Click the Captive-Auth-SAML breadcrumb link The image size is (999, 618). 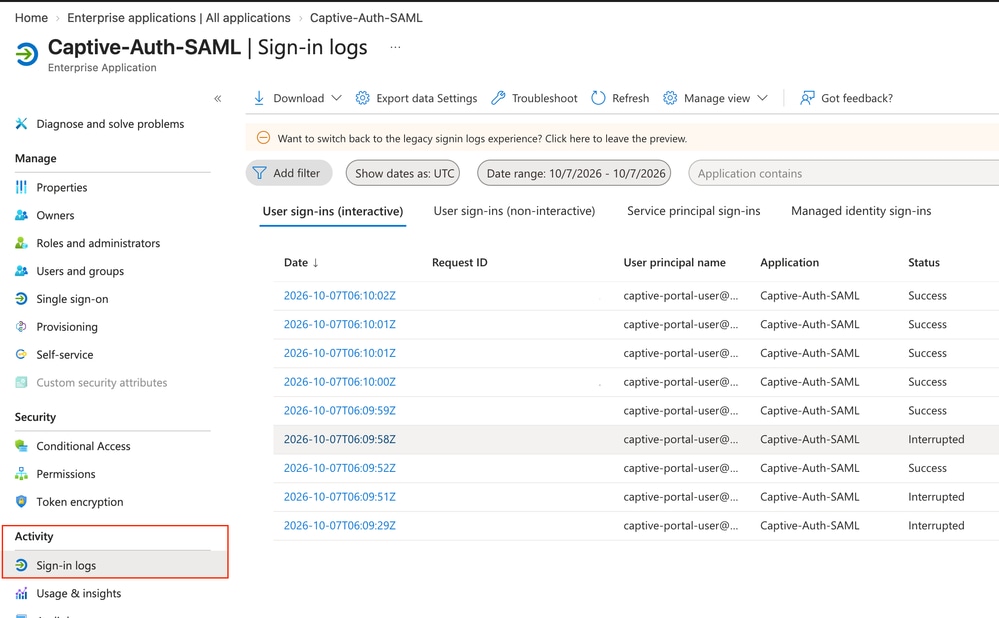tap(366, 18)
